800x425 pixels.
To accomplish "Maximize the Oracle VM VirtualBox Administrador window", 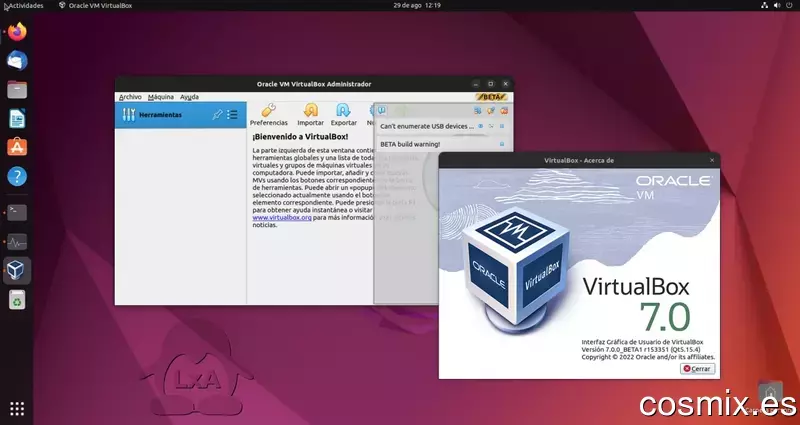I will tap(491, 84).
